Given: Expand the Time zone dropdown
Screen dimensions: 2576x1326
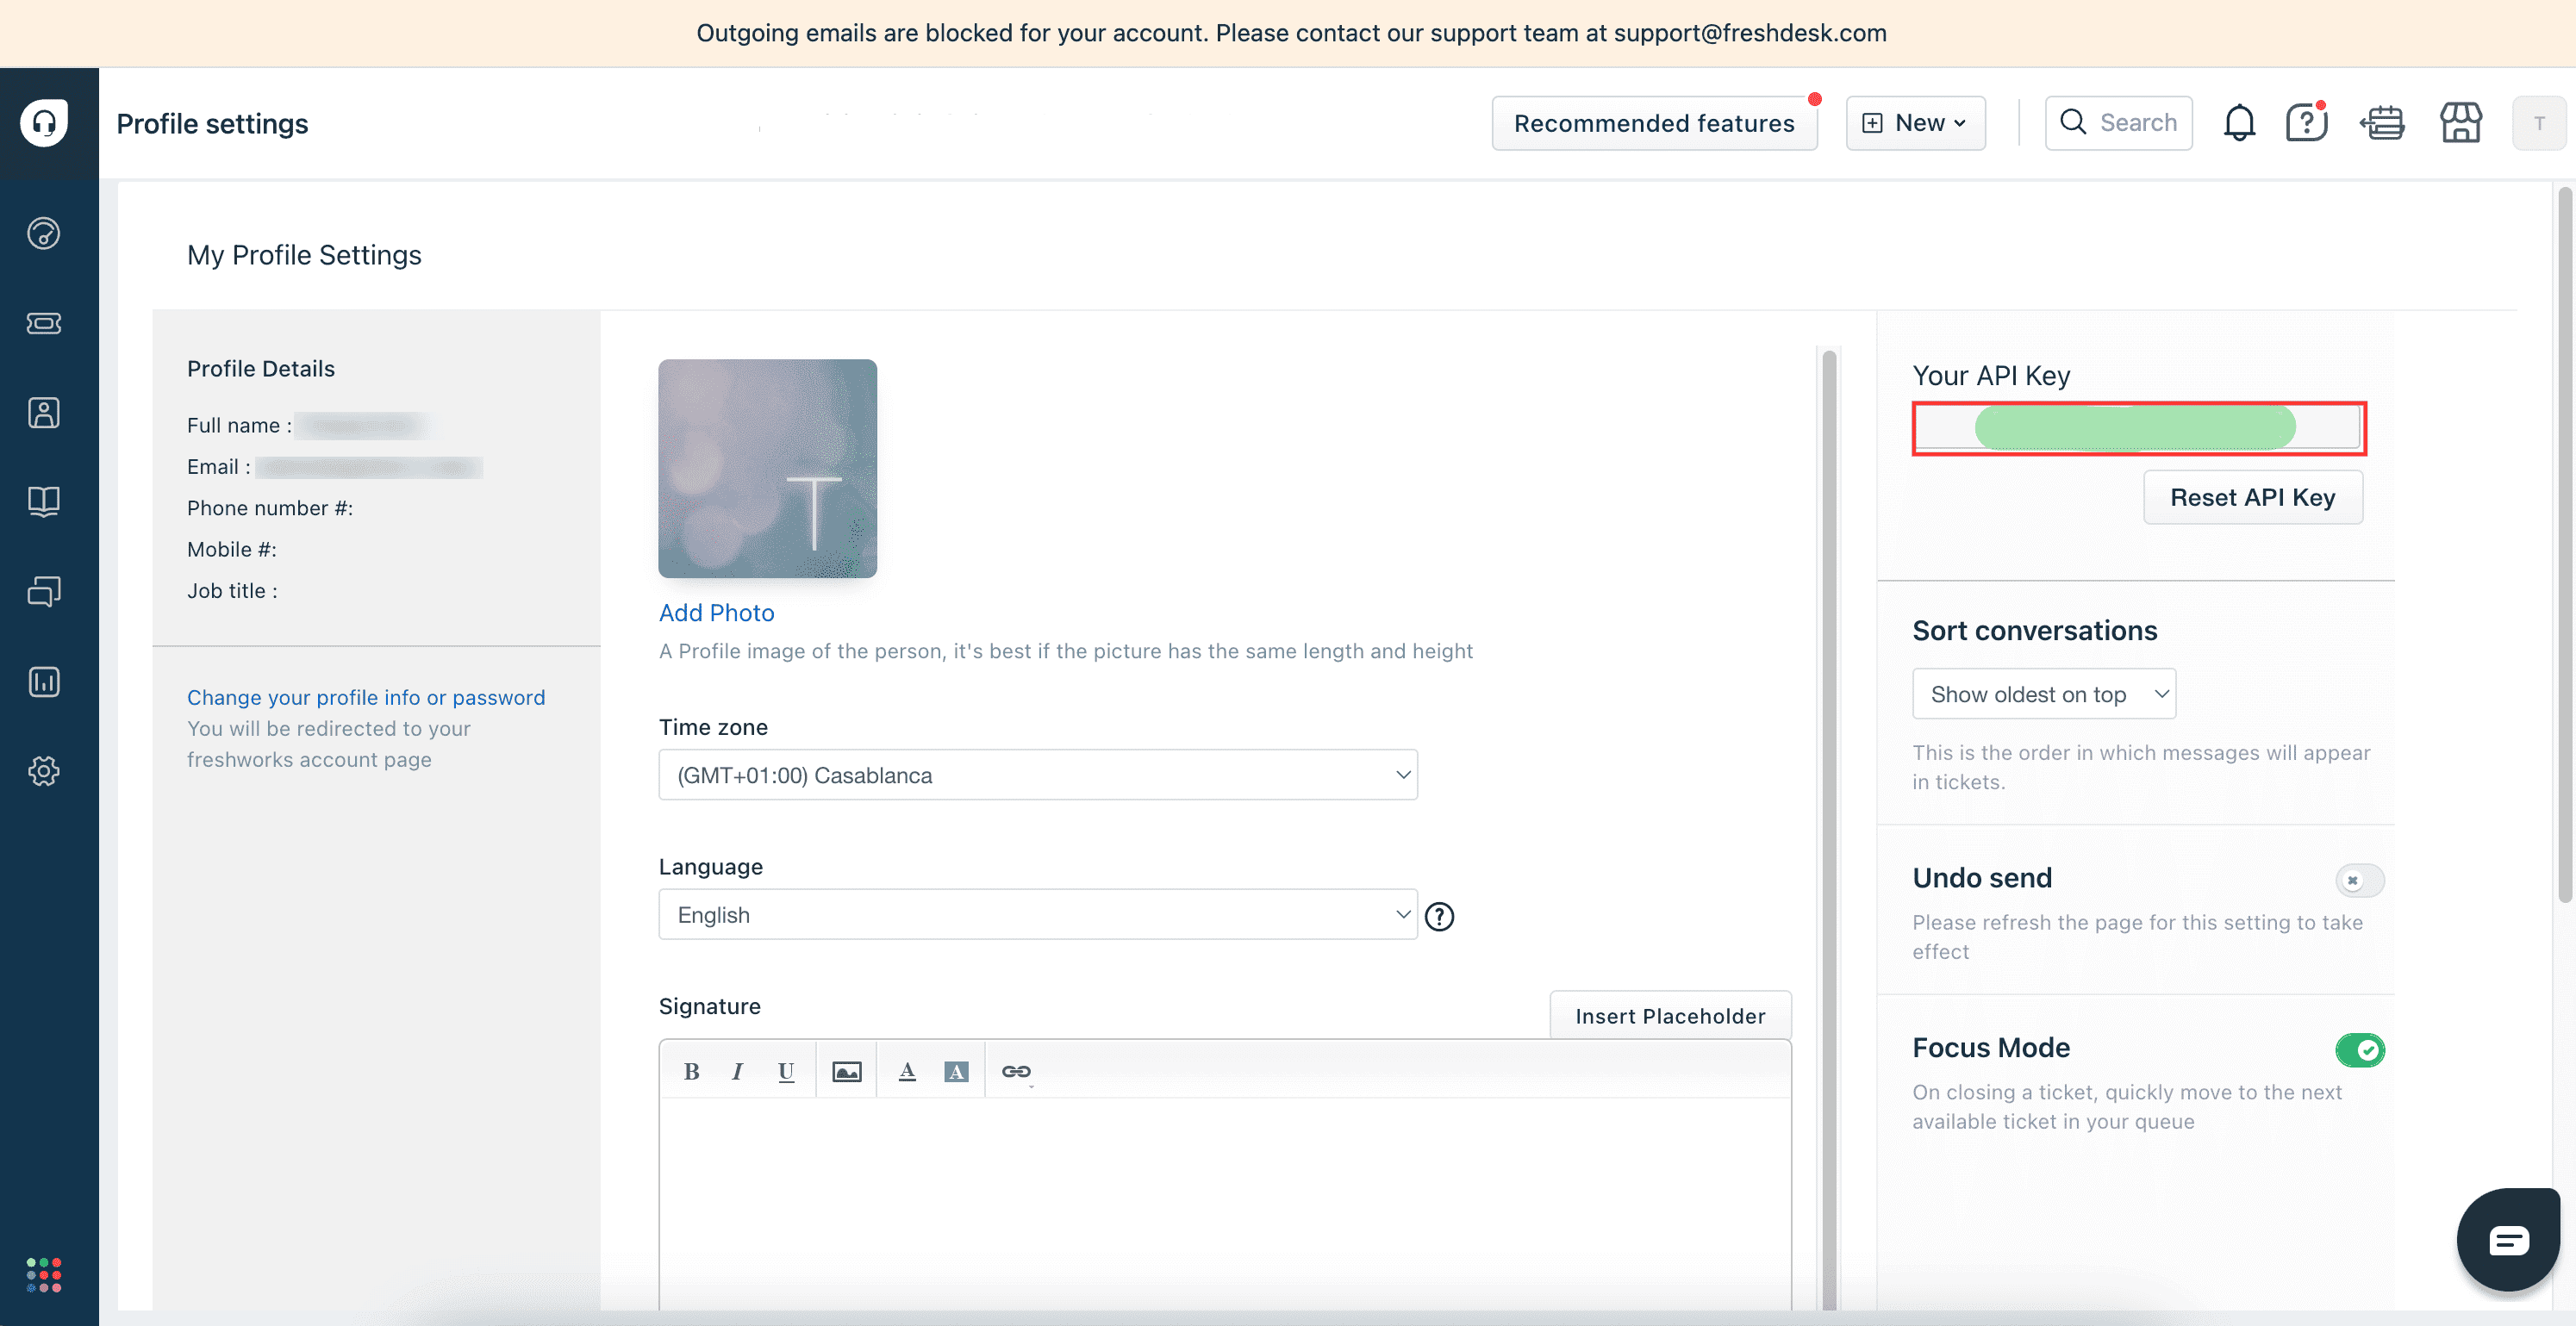Looking at the screenshot, I should tap(1037, 775).
